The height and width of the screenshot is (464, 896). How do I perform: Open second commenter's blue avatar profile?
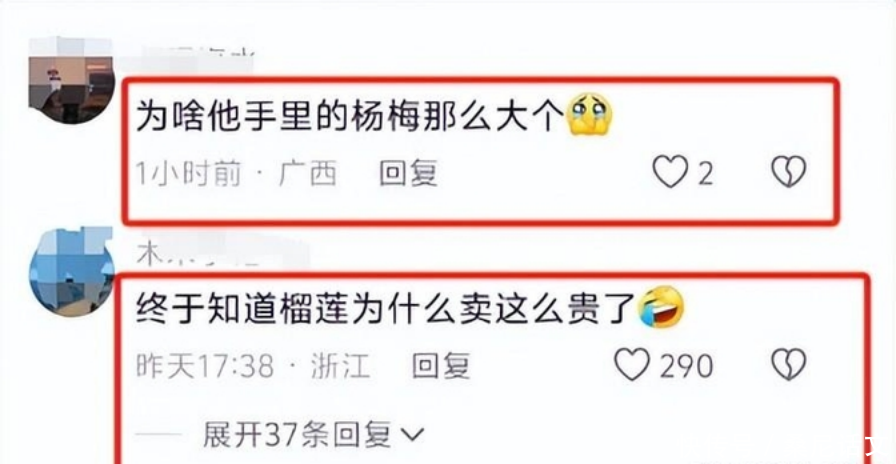[x=71, y=272]
